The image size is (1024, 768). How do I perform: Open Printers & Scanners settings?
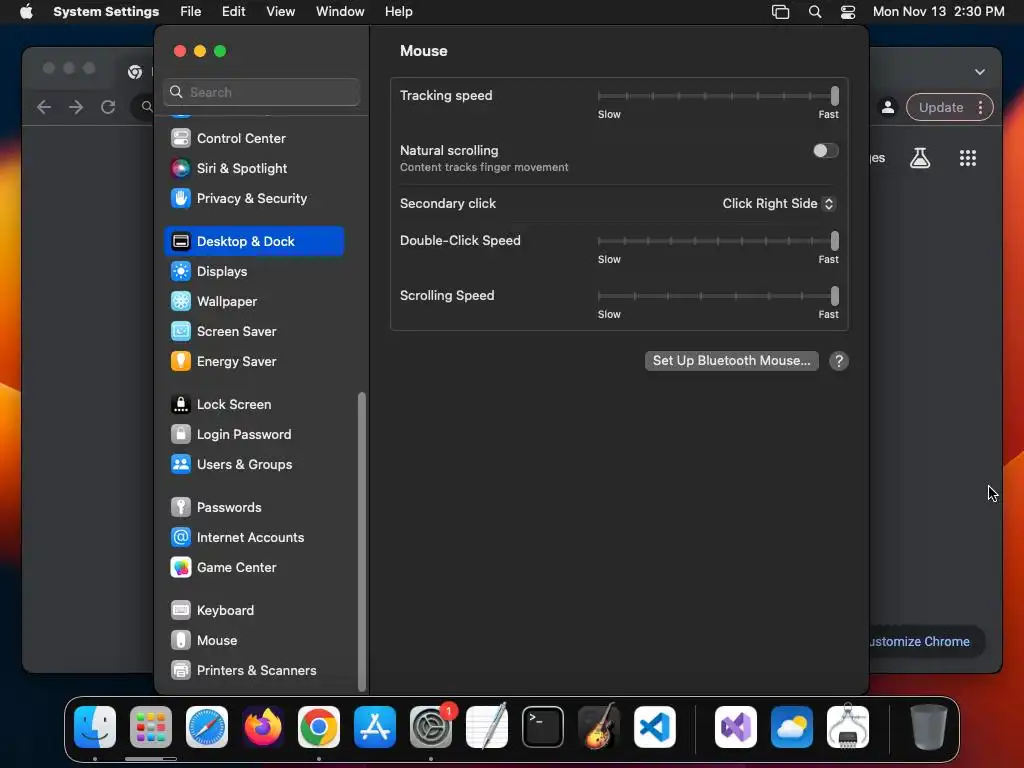(x=254, y=671)
